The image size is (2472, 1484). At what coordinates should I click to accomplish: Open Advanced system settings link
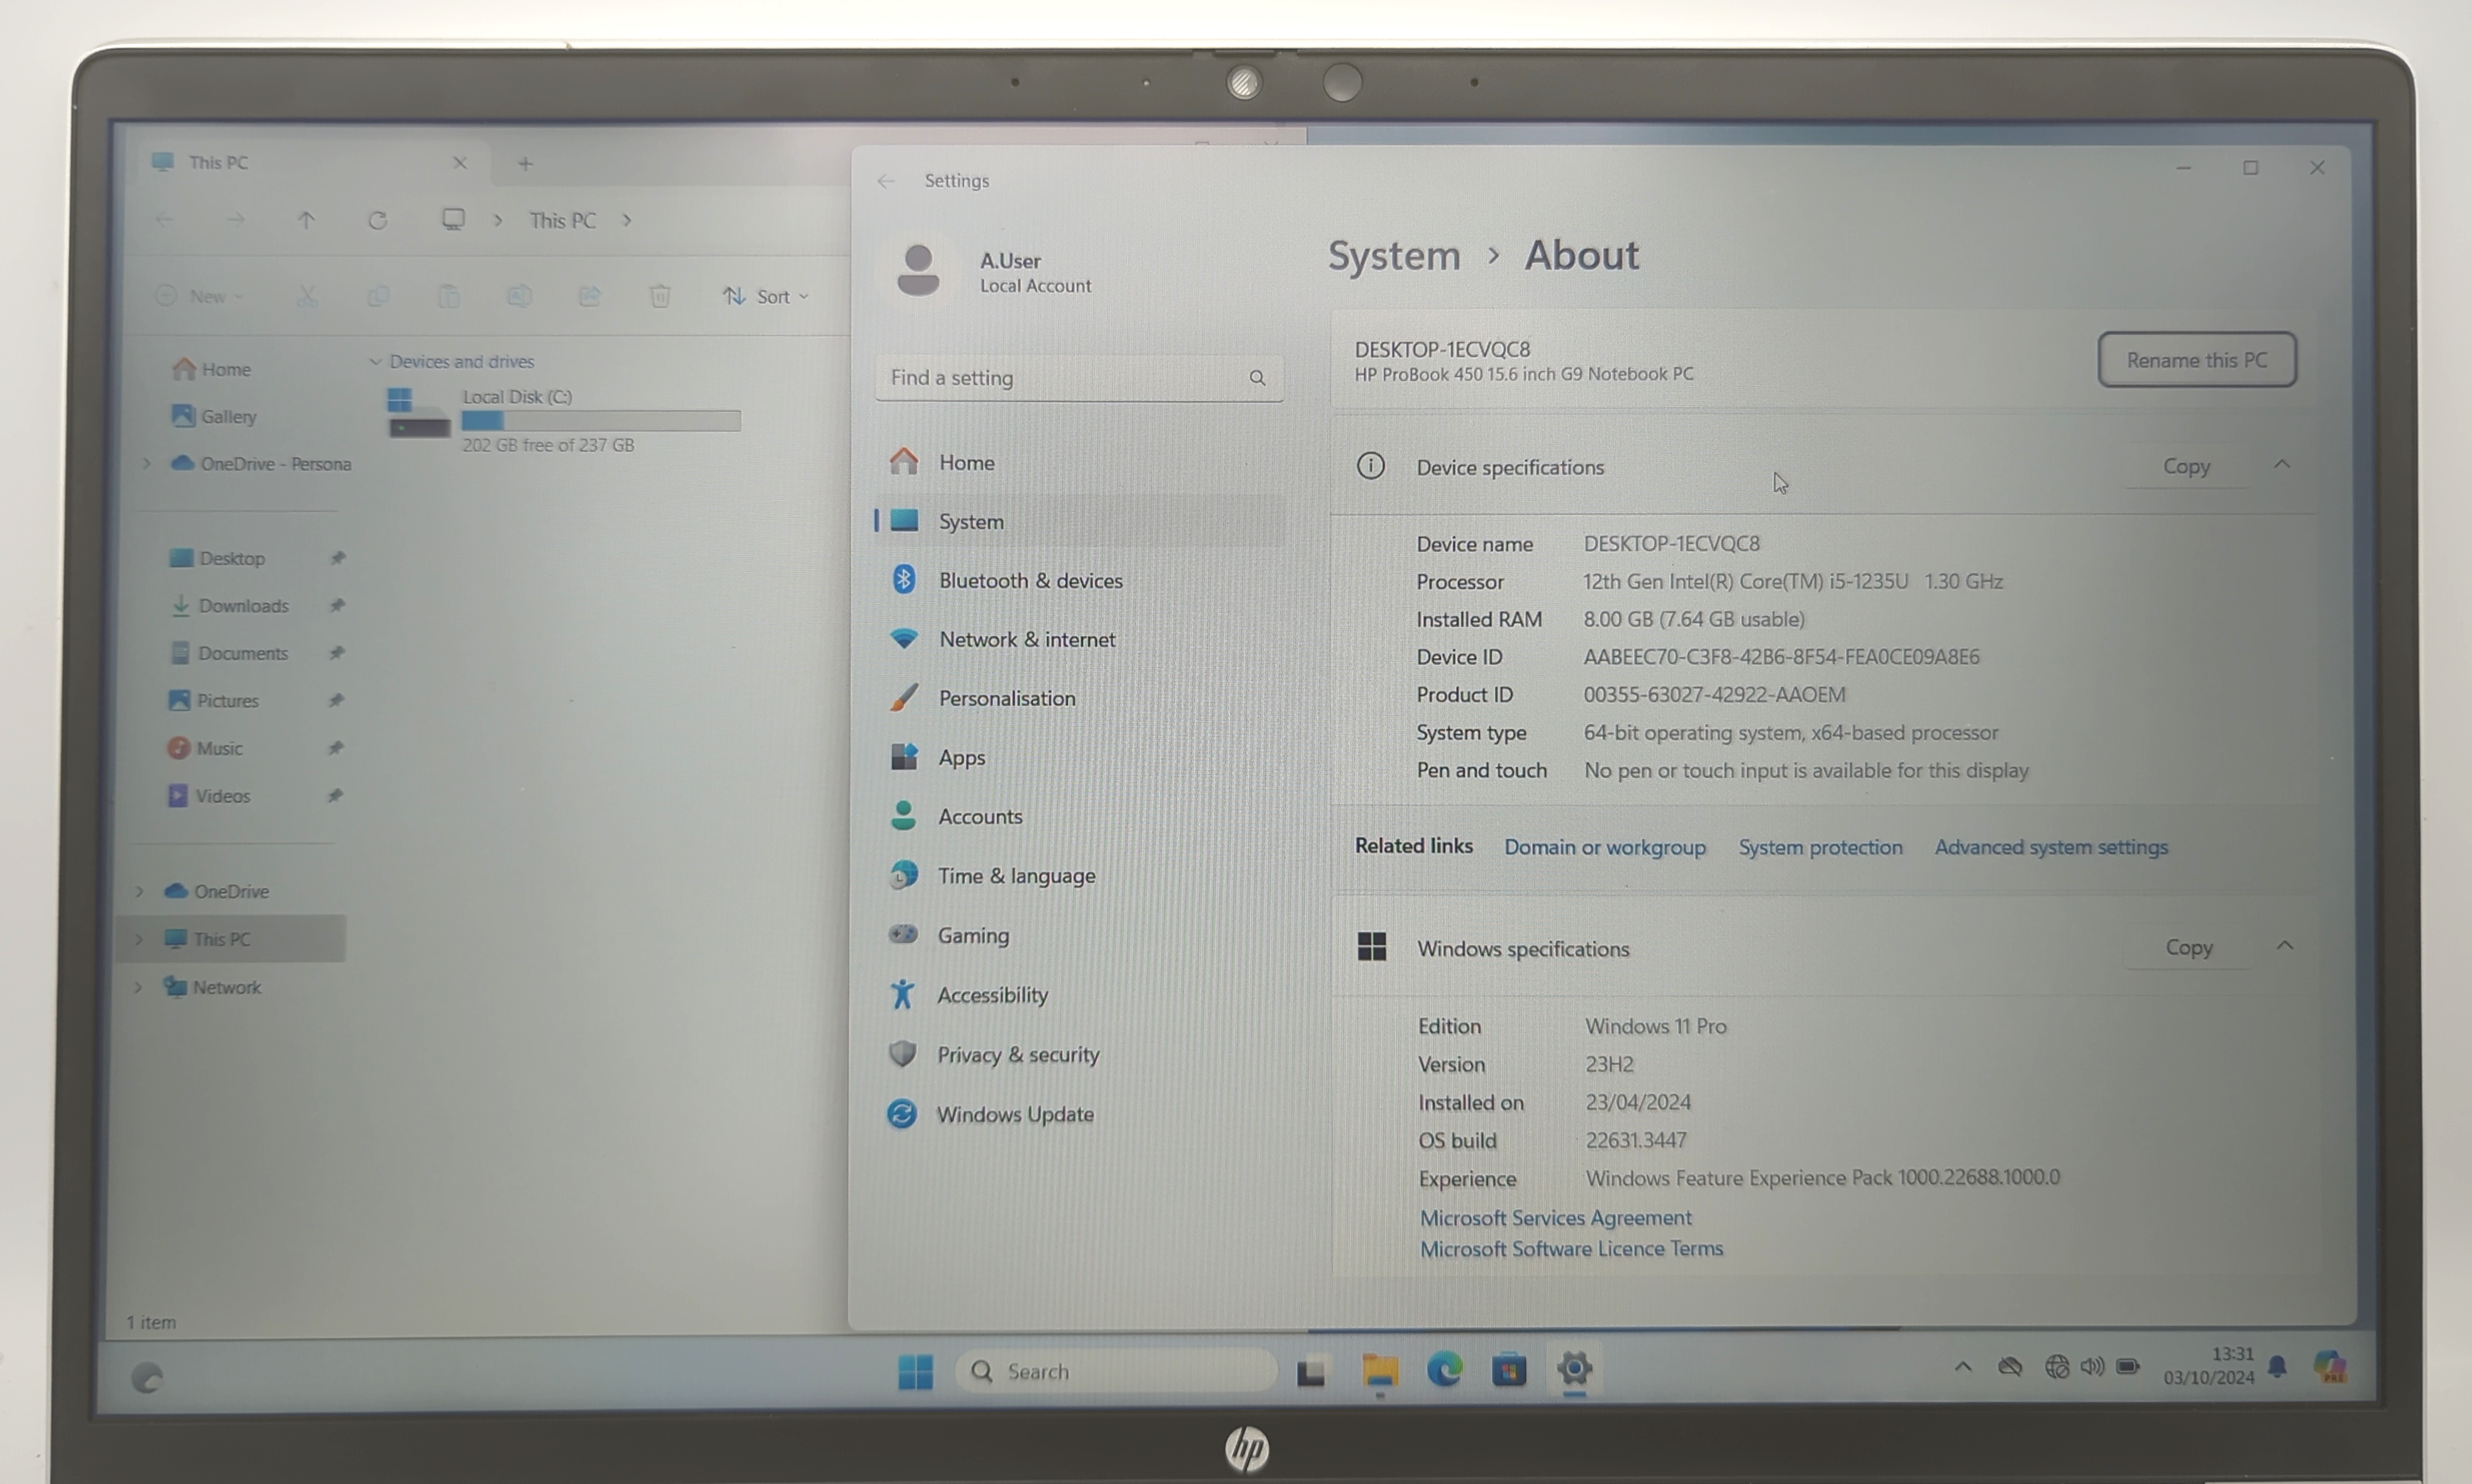[2051, 847]
